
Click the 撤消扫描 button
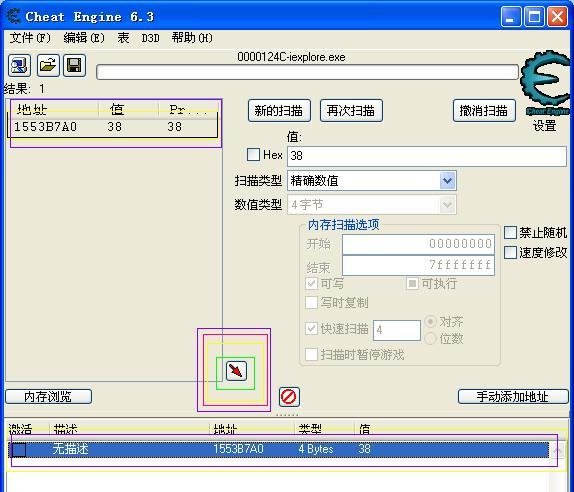coord(484,111)
